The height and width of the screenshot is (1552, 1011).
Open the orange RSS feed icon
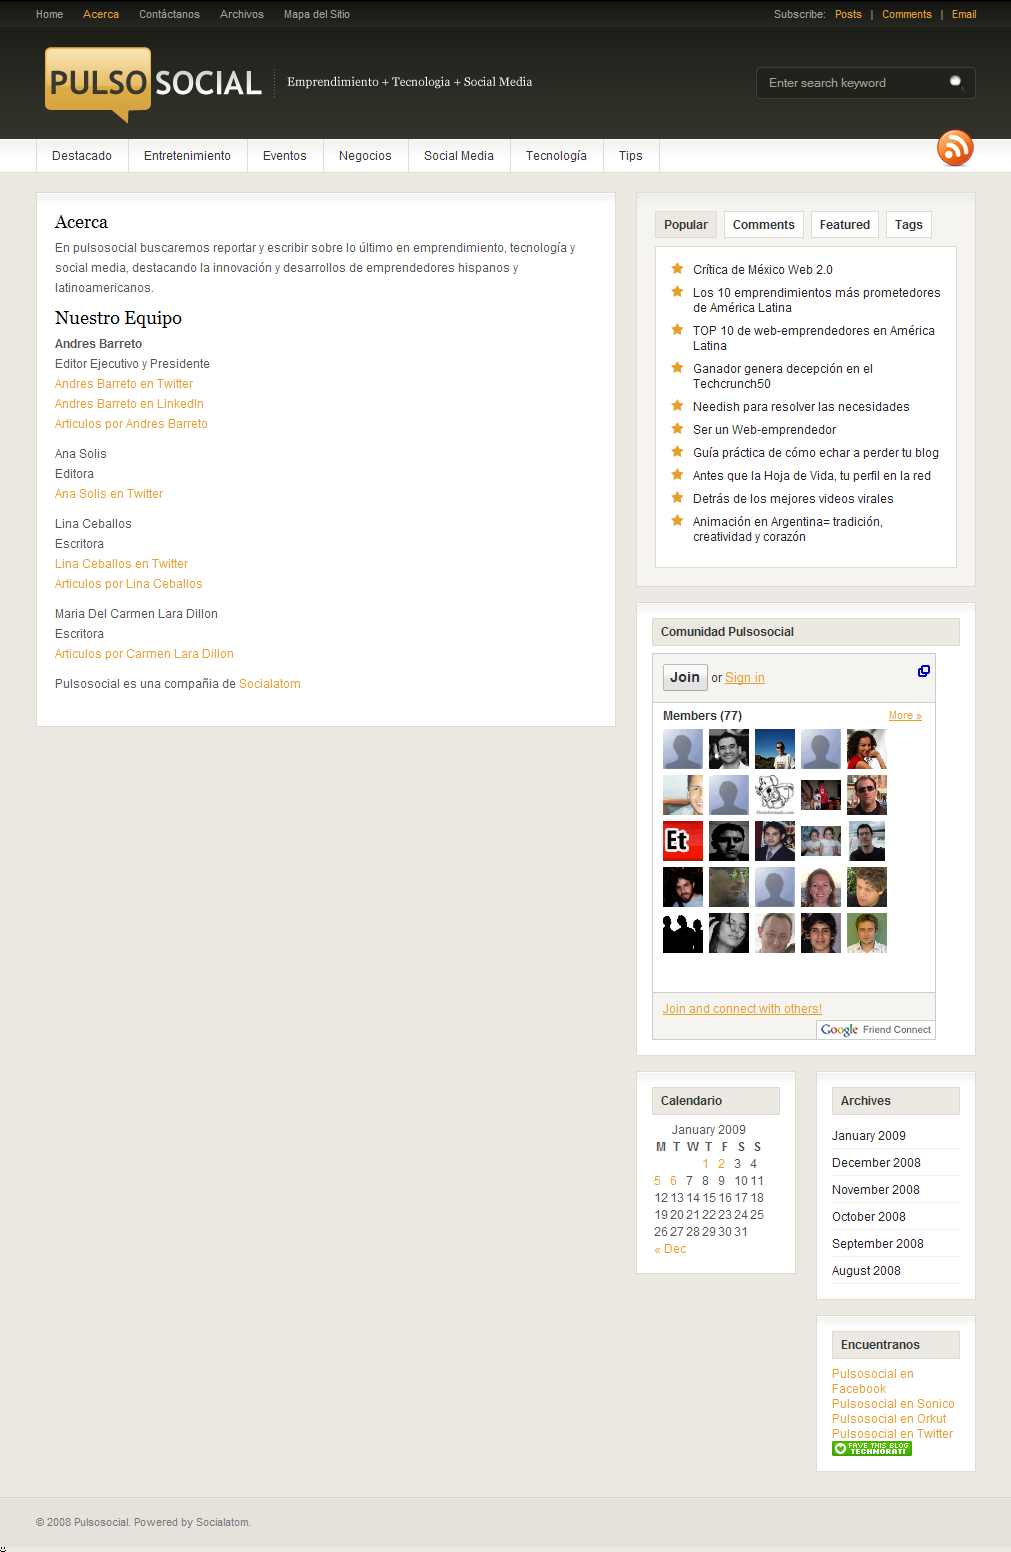coord(955,148)
